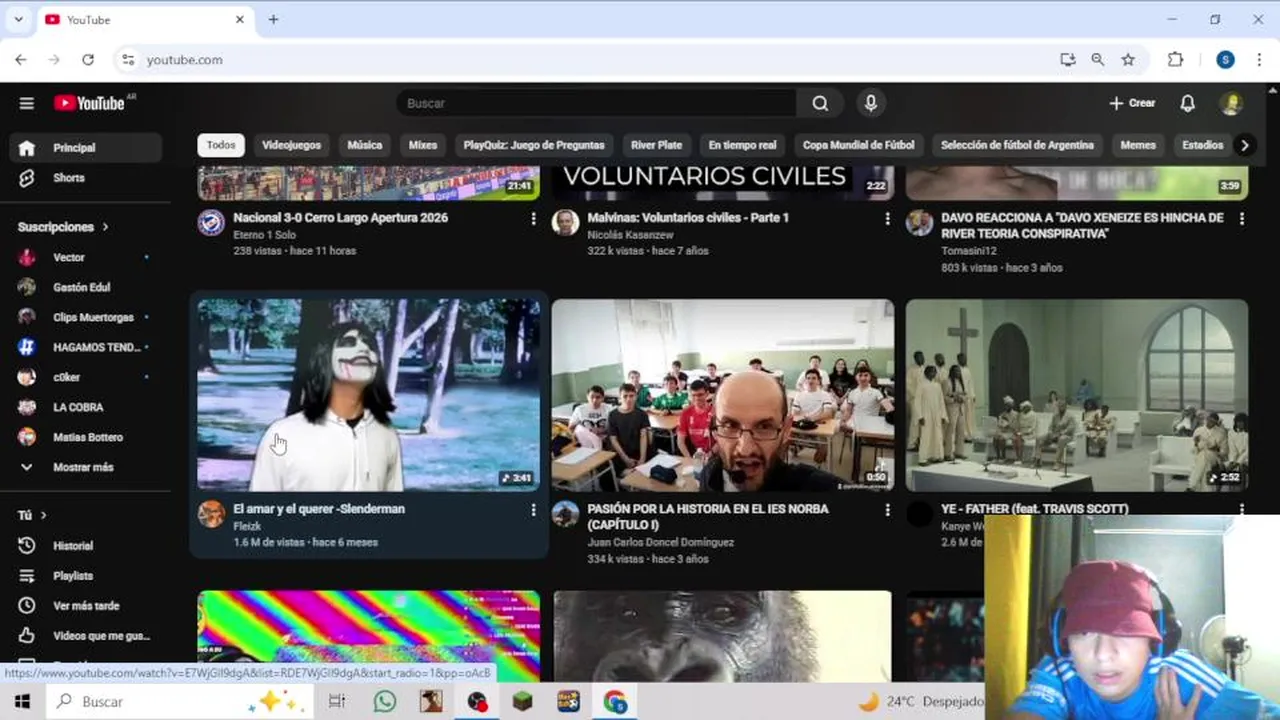The image size is (1280, 720).
Task: Open the account avatar menu
Action: [1231, 103]
